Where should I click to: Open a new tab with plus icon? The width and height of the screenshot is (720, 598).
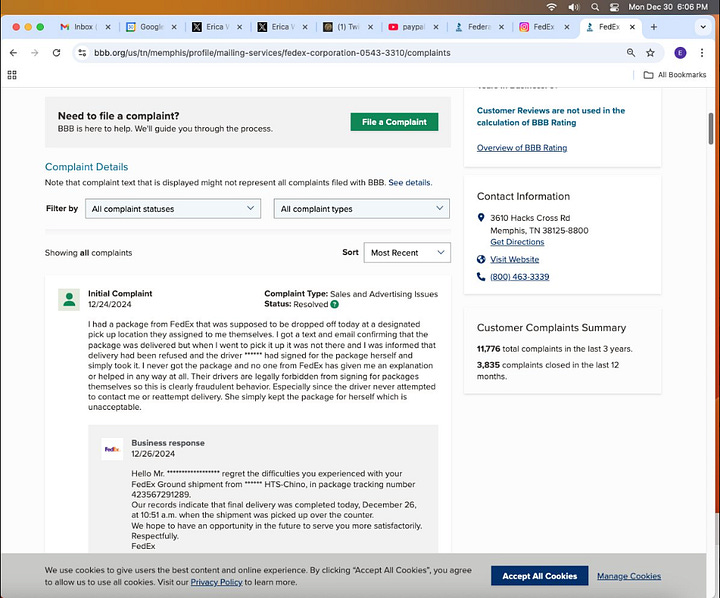(x=653, y=27)
